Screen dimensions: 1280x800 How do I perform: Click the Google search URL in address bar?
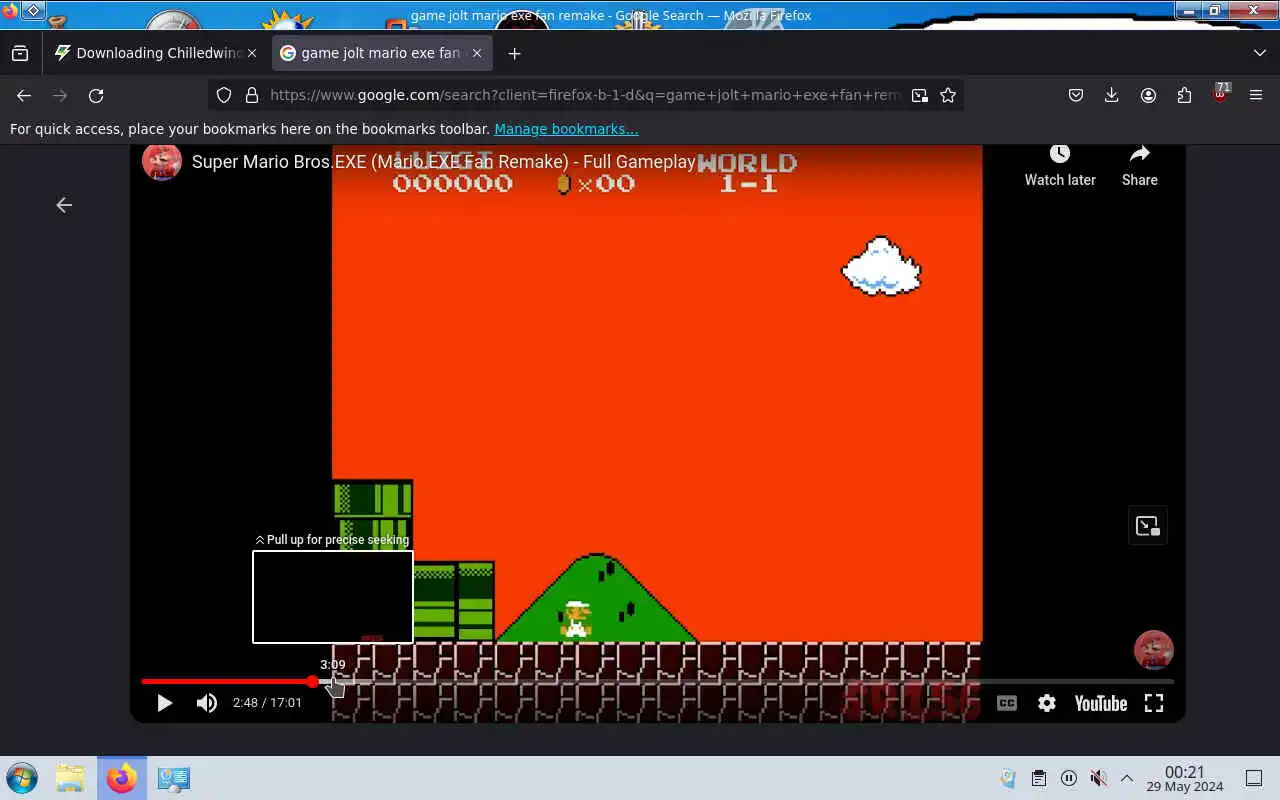[x=585, y=95]
